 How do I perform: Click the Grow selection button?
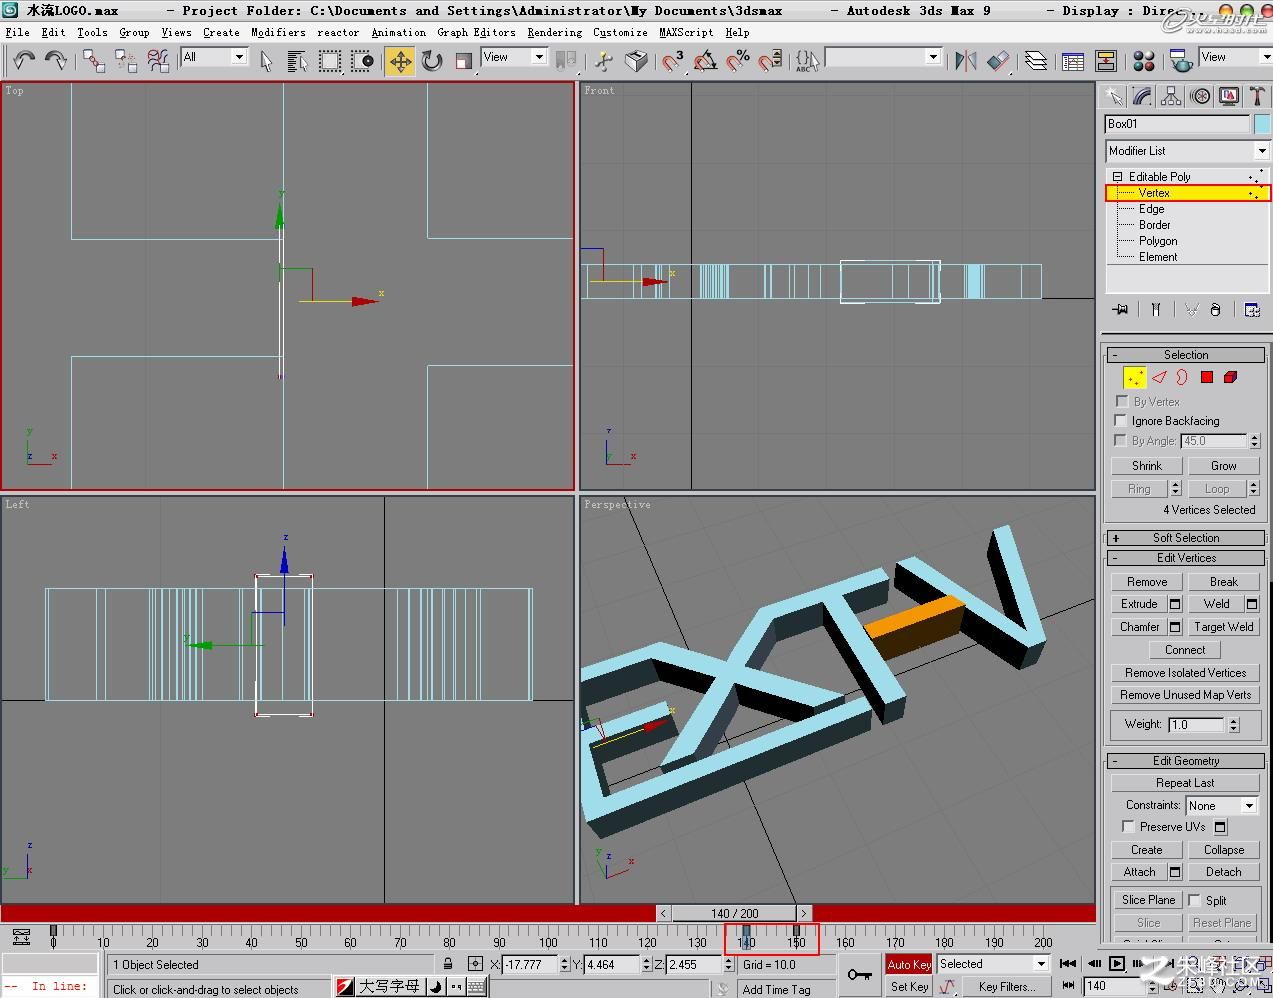click(1223, 466)
